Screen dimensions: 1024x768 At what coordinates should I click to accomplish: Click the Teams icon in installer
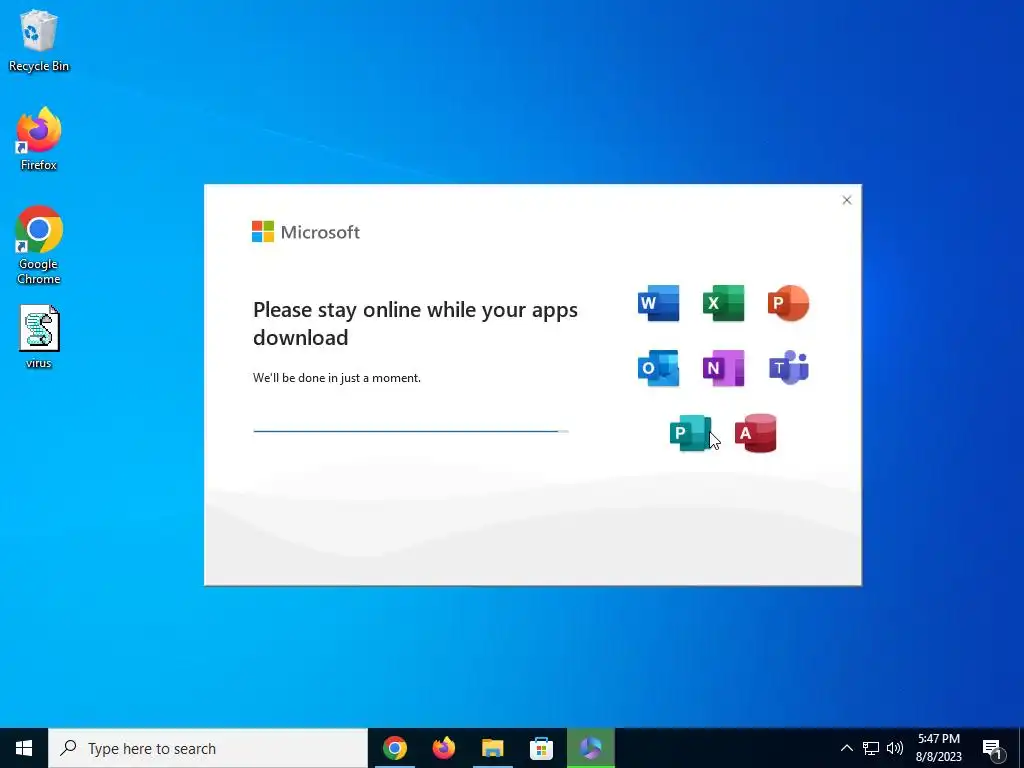click(789, 368)
